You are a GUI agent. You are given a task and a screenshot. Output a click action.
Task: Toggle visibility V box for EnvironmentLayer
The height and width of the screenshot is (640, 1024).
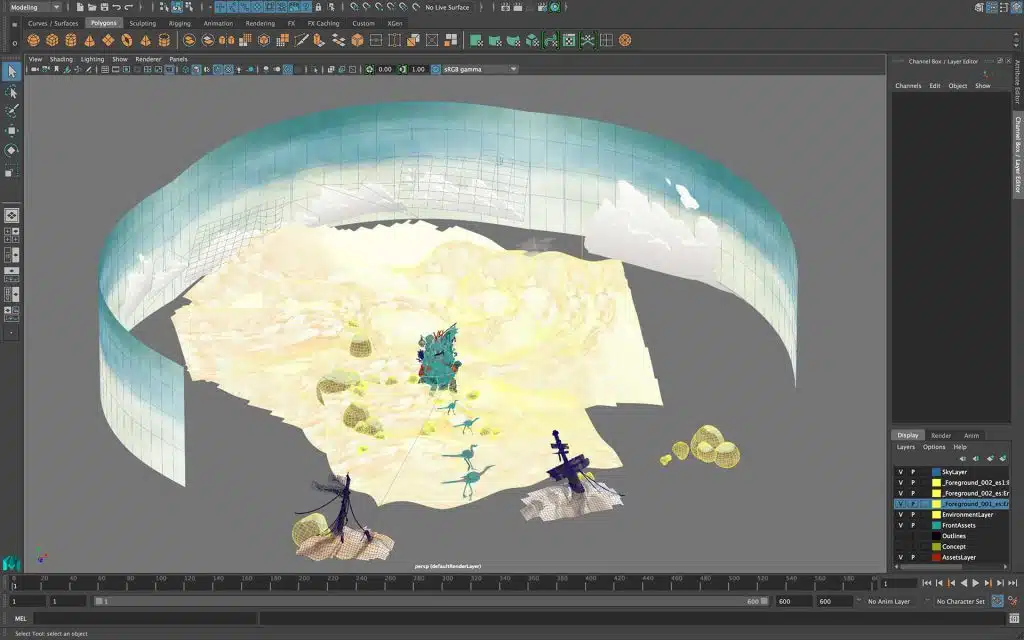click(x=900, y=515)
